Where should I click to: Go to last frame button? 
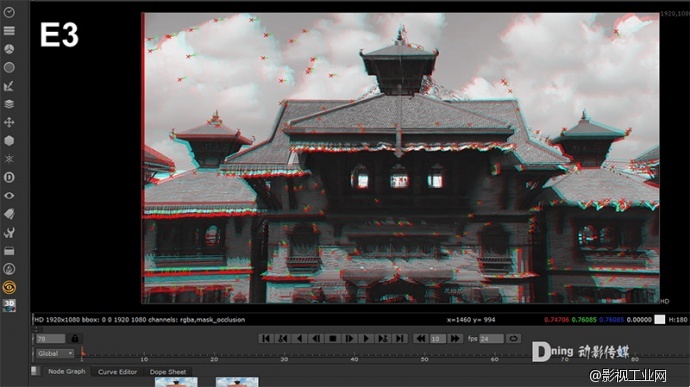400,338
